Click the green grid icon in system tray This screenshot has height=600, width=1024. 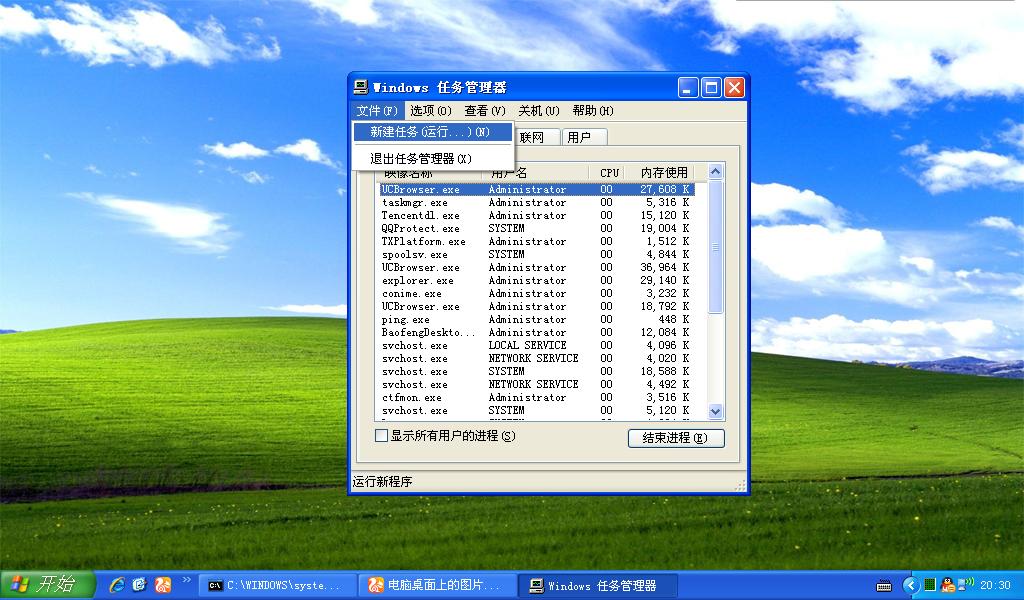[x=930, y=586]
